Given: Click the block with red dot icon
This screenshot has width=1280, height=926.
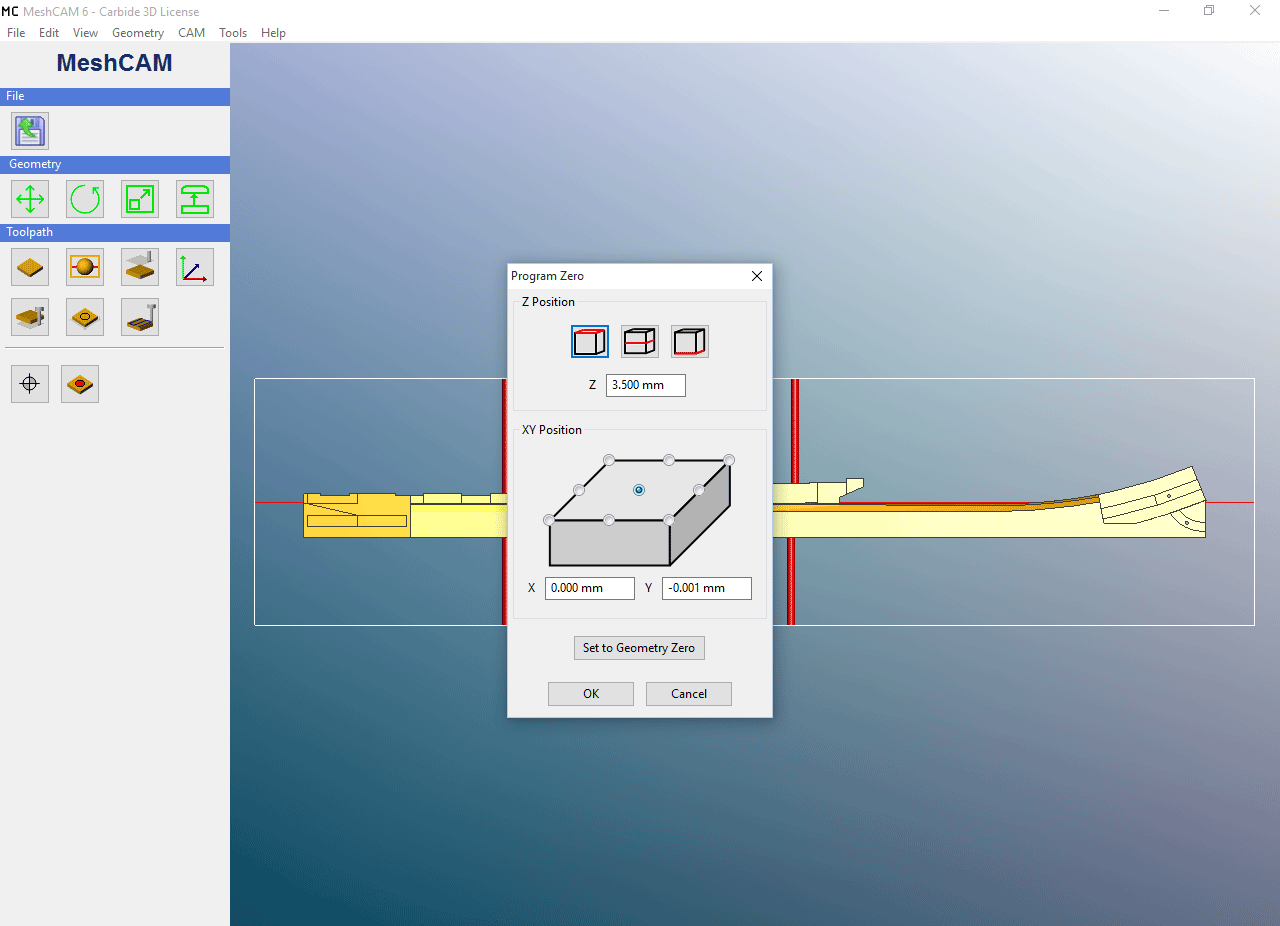Looking at the screenshot, I should tap(80, 383).
